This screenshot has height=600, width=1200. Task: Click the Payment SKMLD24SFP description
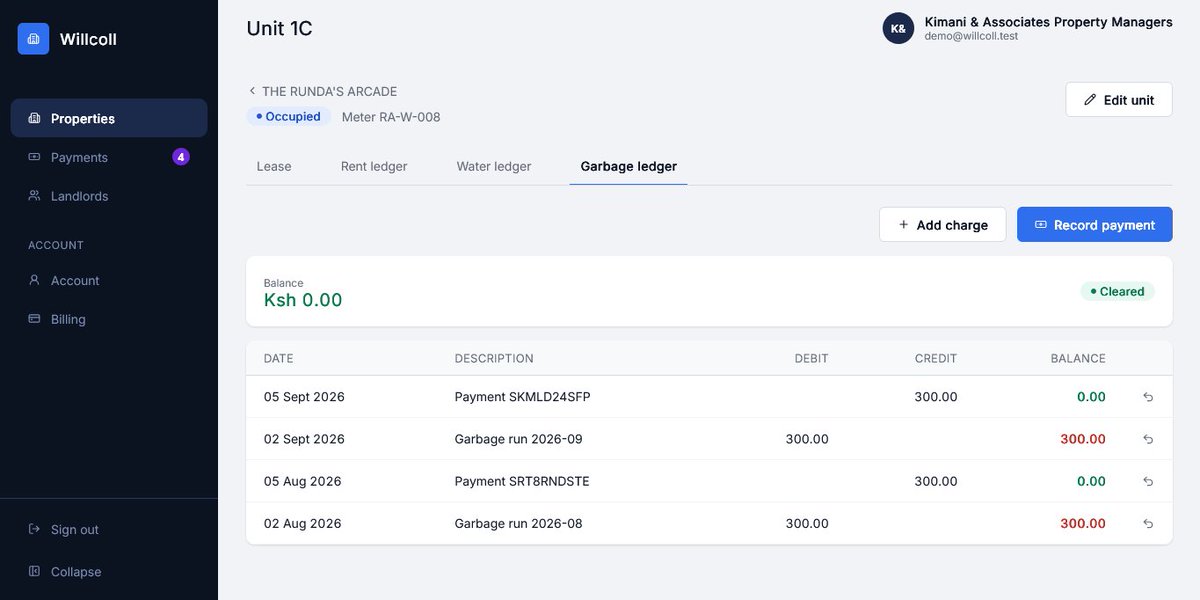tap(523, 397)
